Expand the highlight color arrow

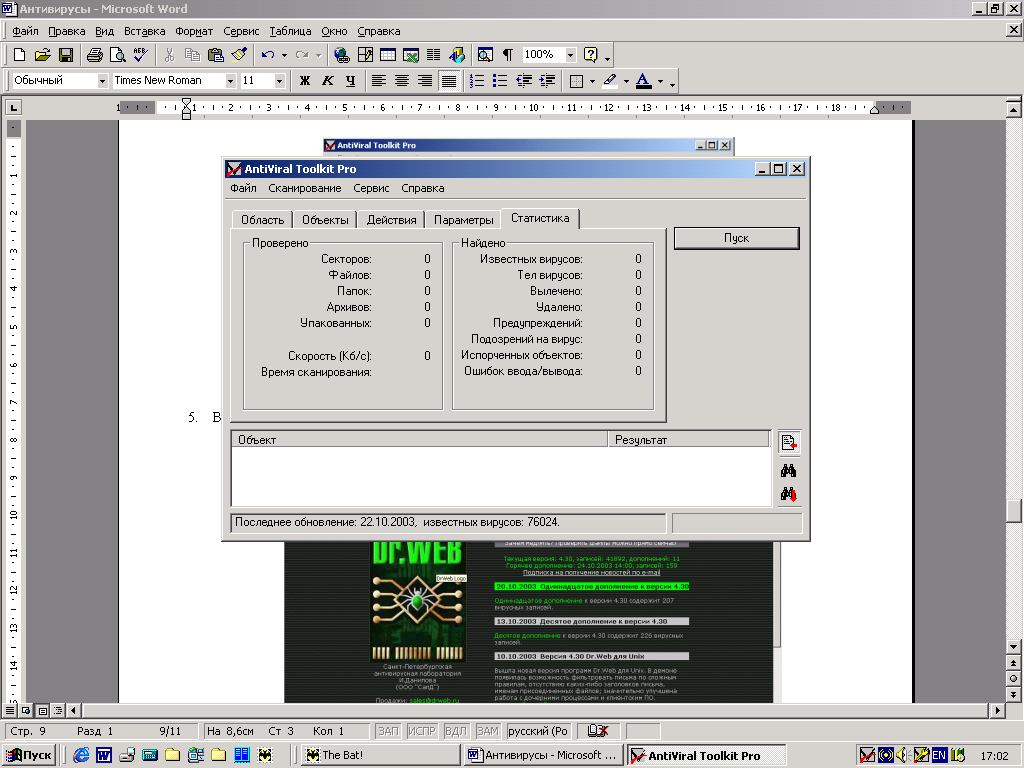[x=626, y=81]
